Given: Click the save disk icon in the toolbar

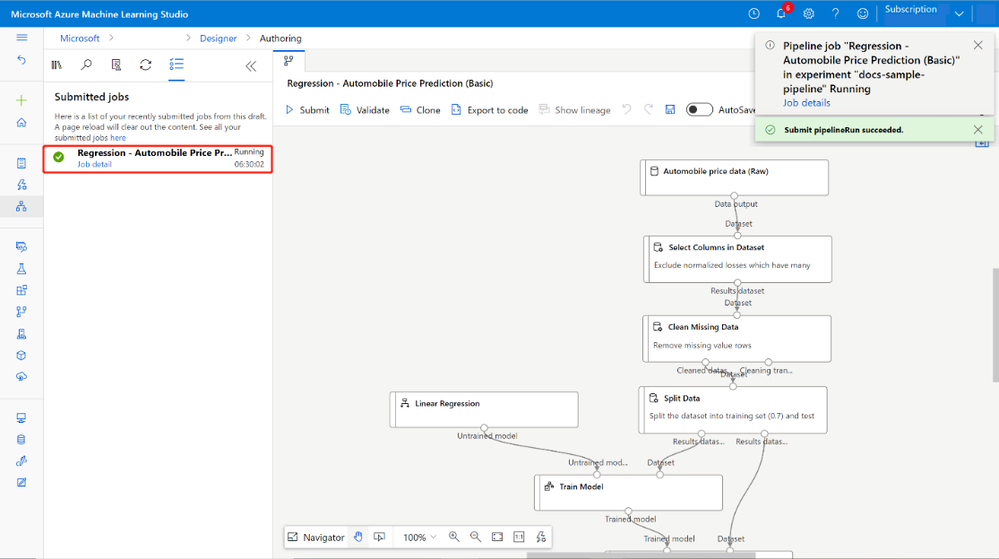Looking at the screenshot, I should point(670,110).
